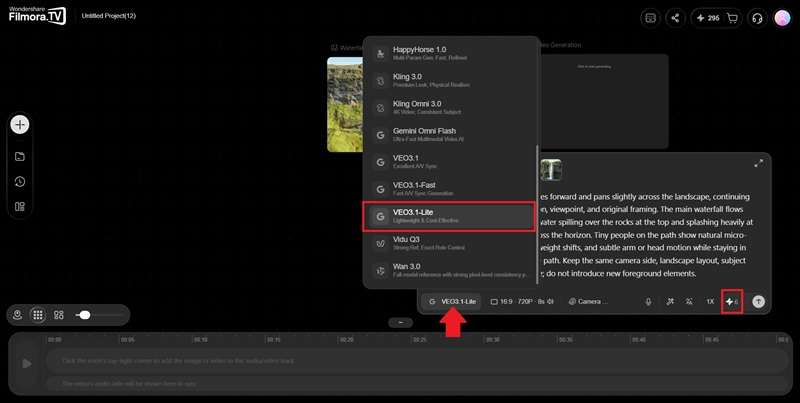The height and width of the screenshot is (403, 800).
Task: Open the 16:9 720P 8s settings dropdown
Action: pyautogui.click(x=522, y=301)
